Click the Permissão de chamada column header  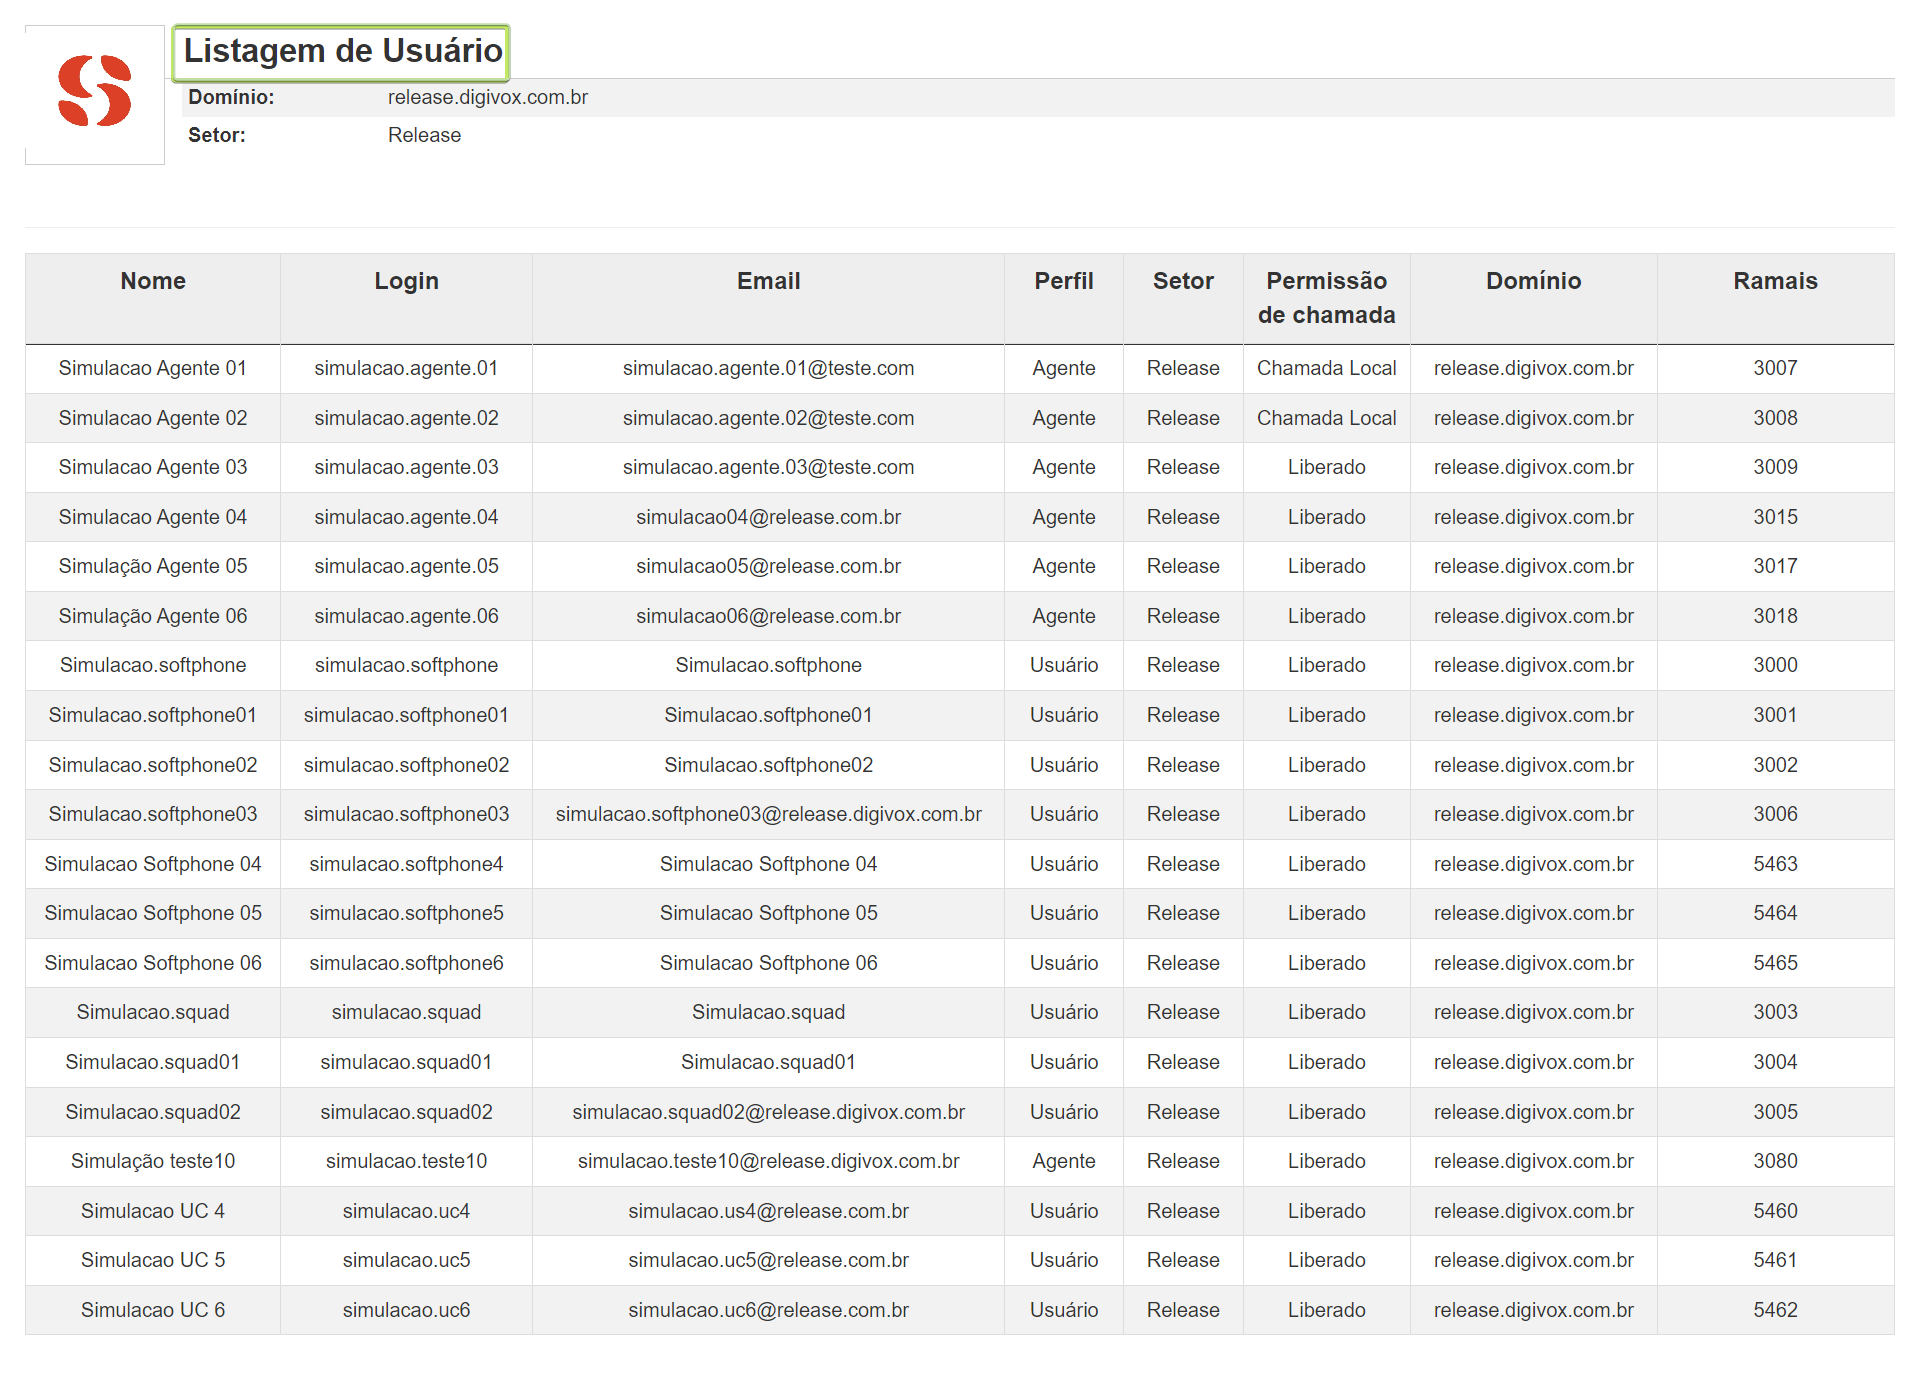(1326, 297)
